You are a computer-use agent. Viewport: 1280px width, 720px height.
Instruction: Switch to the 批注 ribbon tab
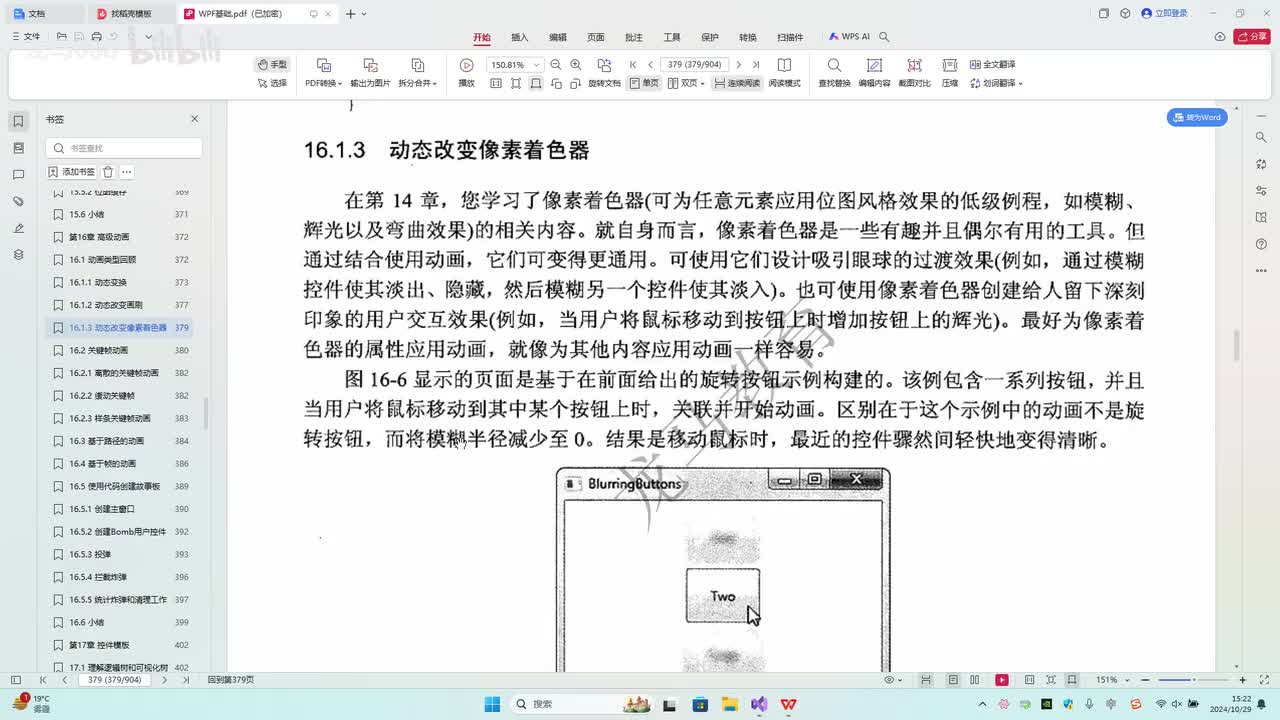click(634, 37)
